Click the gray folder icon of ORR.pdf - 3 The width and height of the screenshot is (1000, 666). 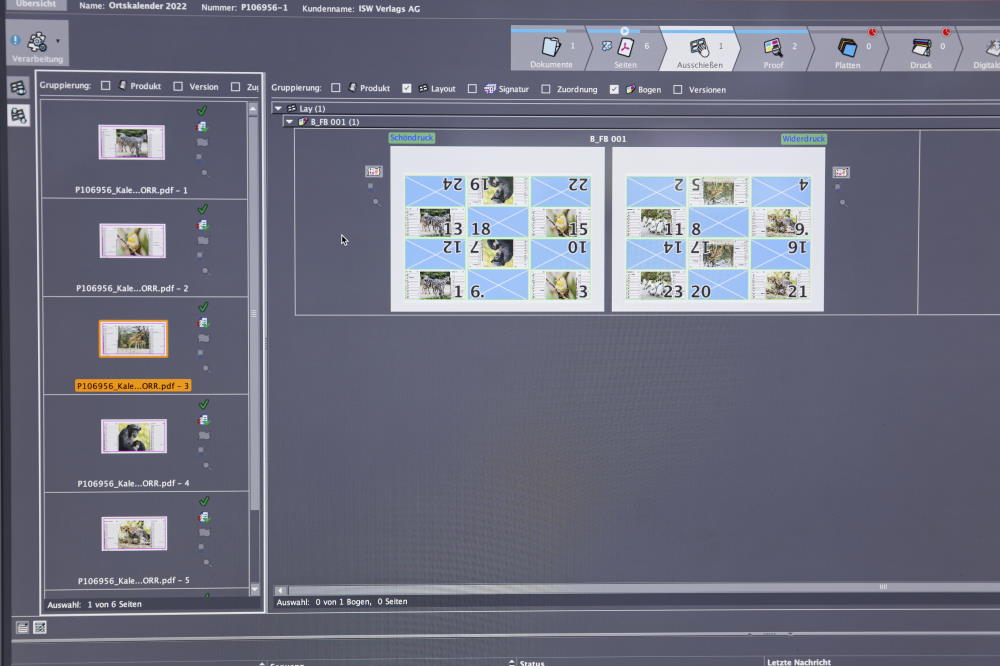pyautogui.click(x=203, y=338)
